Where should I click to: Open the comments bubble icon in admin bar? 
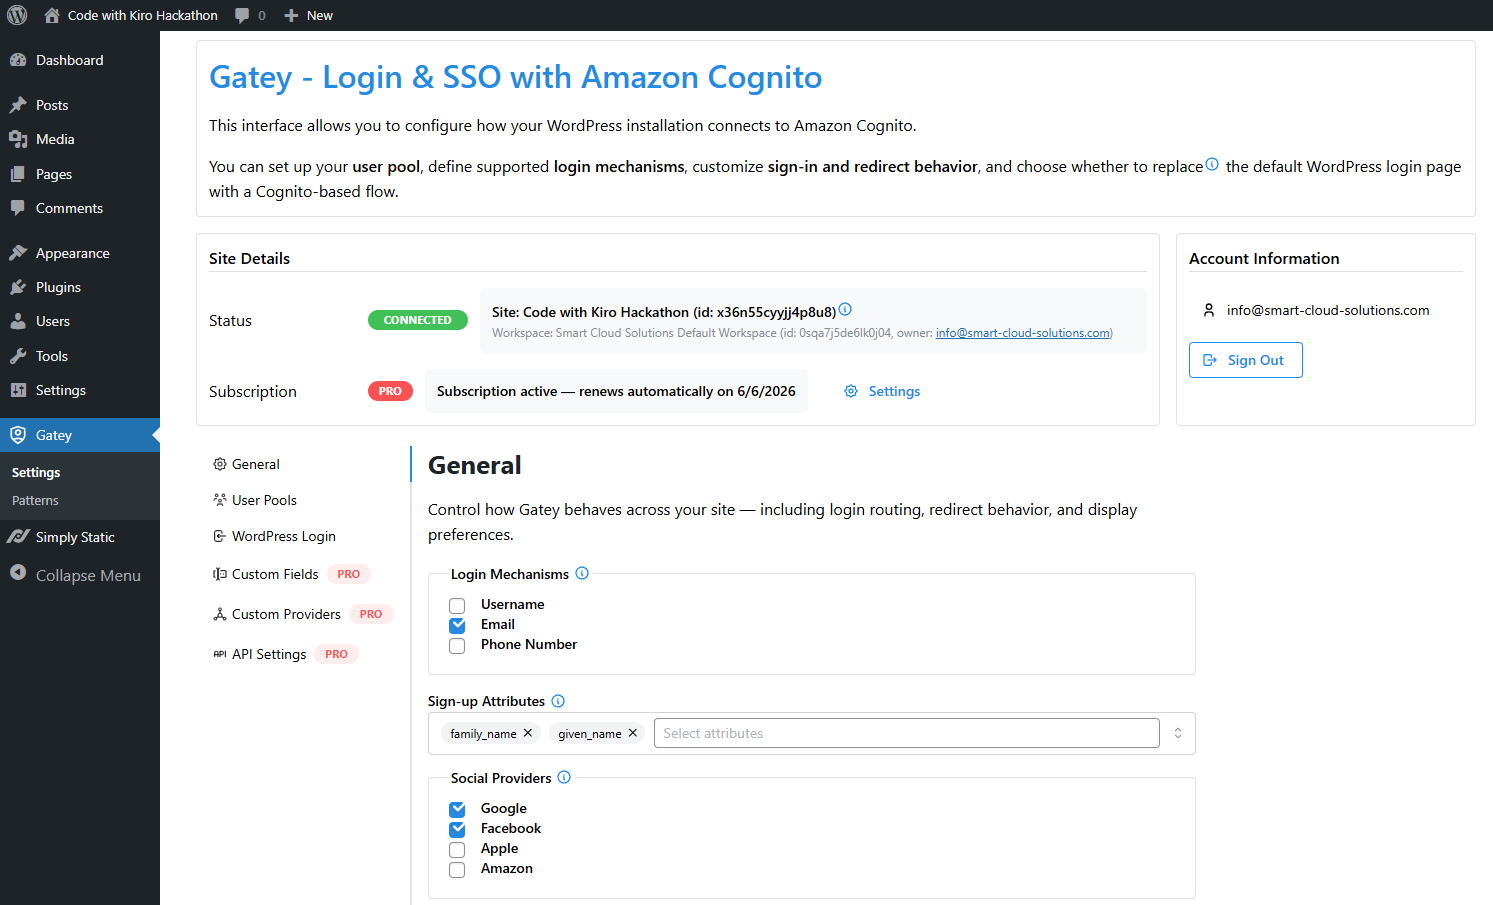[242, 15]
